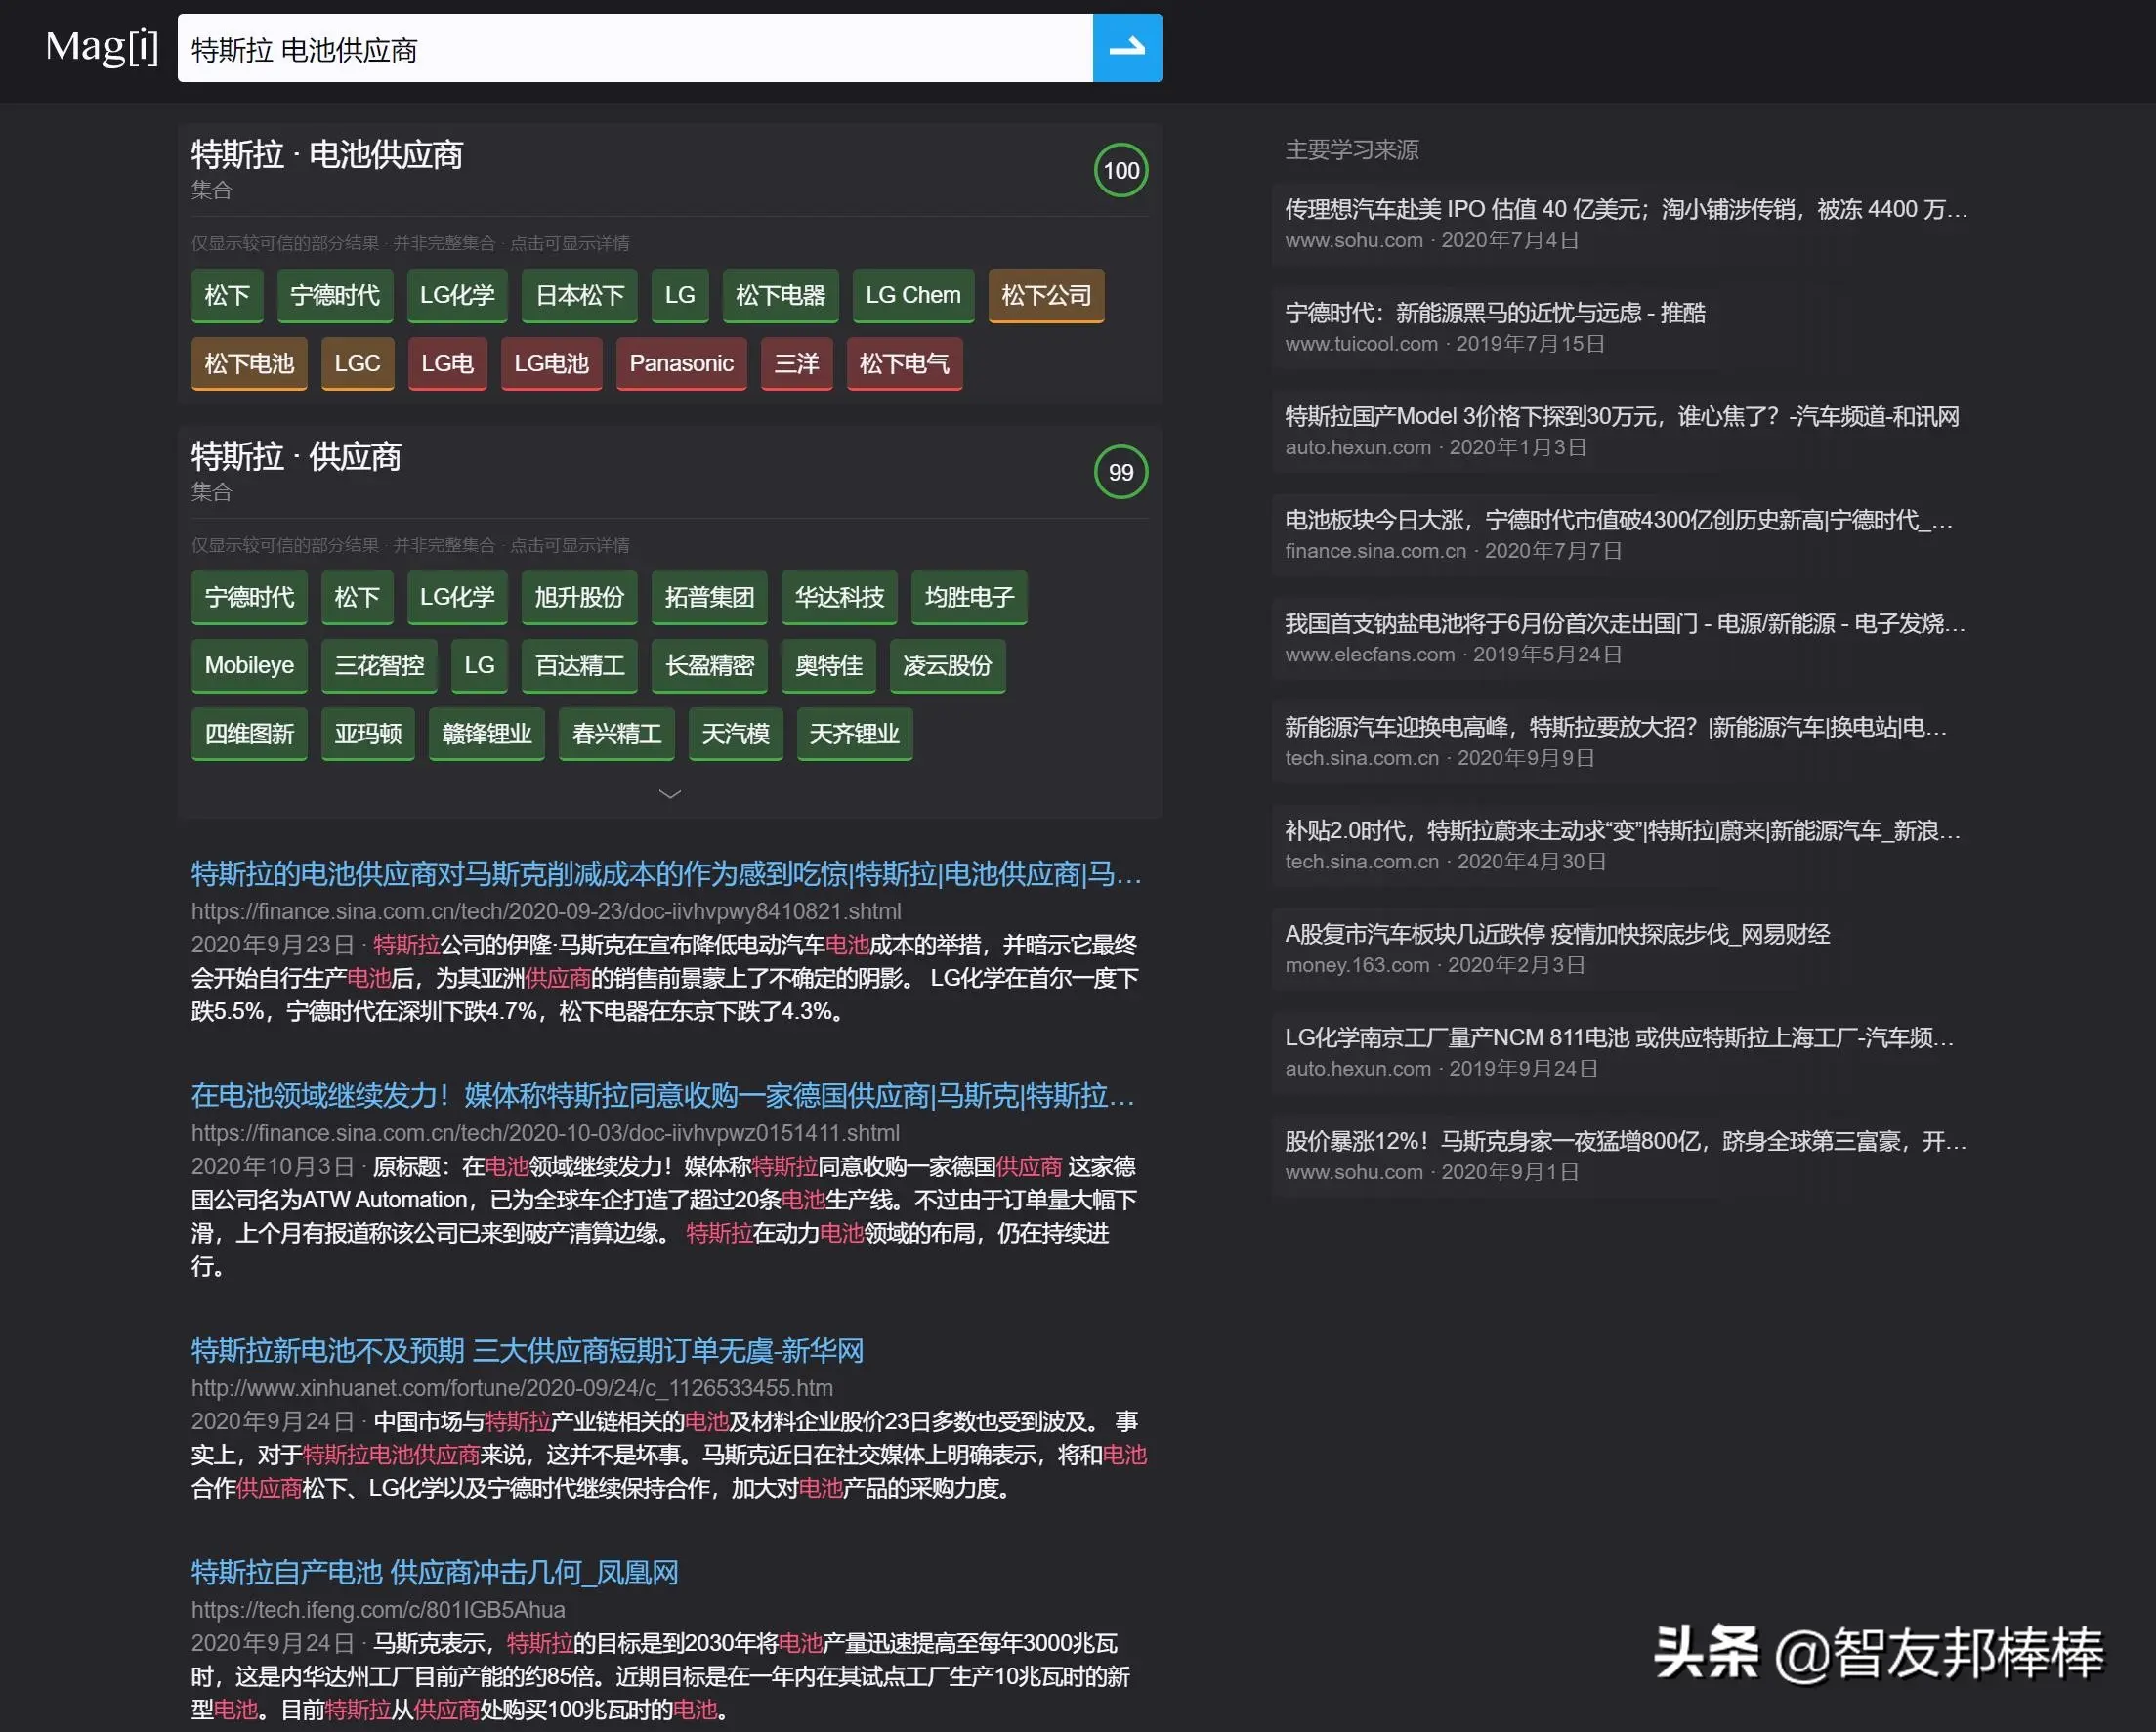Click the 赣锋锂业 supplier tag
2156x1732 pixels.
(486, 734)
